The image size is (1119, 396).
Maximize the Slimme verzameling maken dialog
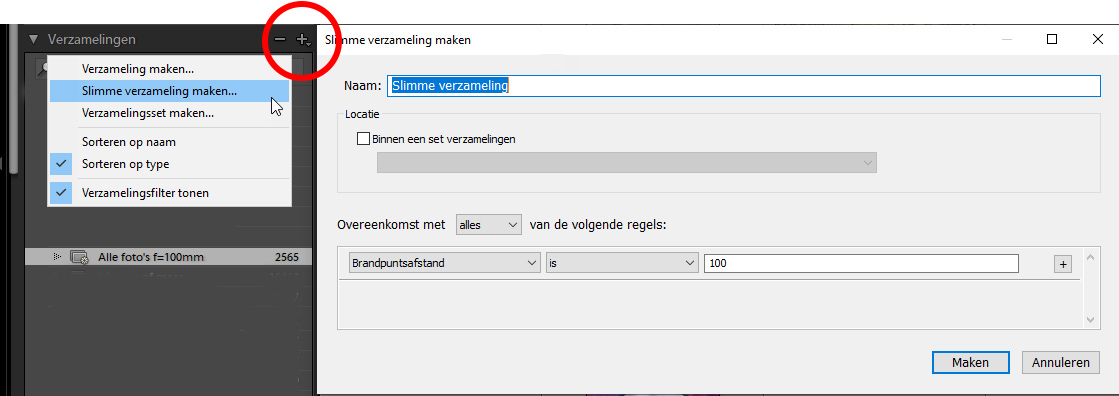pos(1052,40)
